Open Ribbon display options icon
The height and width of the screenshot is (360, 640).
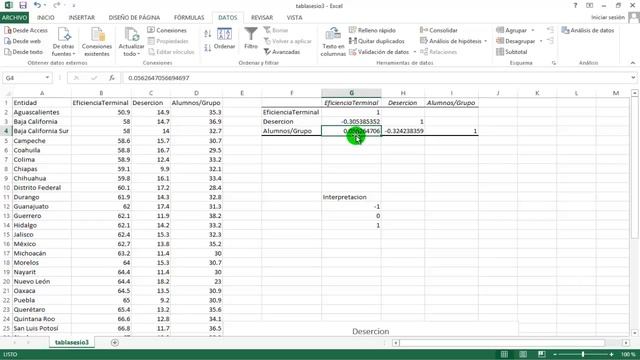[x=589, y=5]
